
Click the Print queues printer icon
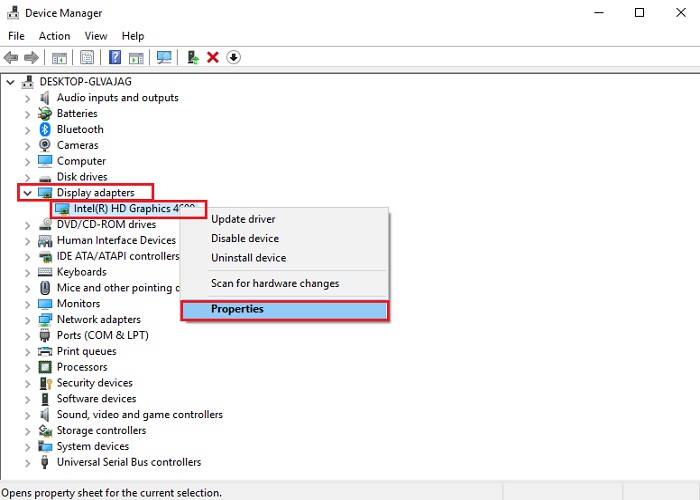[x=45, y=351]
